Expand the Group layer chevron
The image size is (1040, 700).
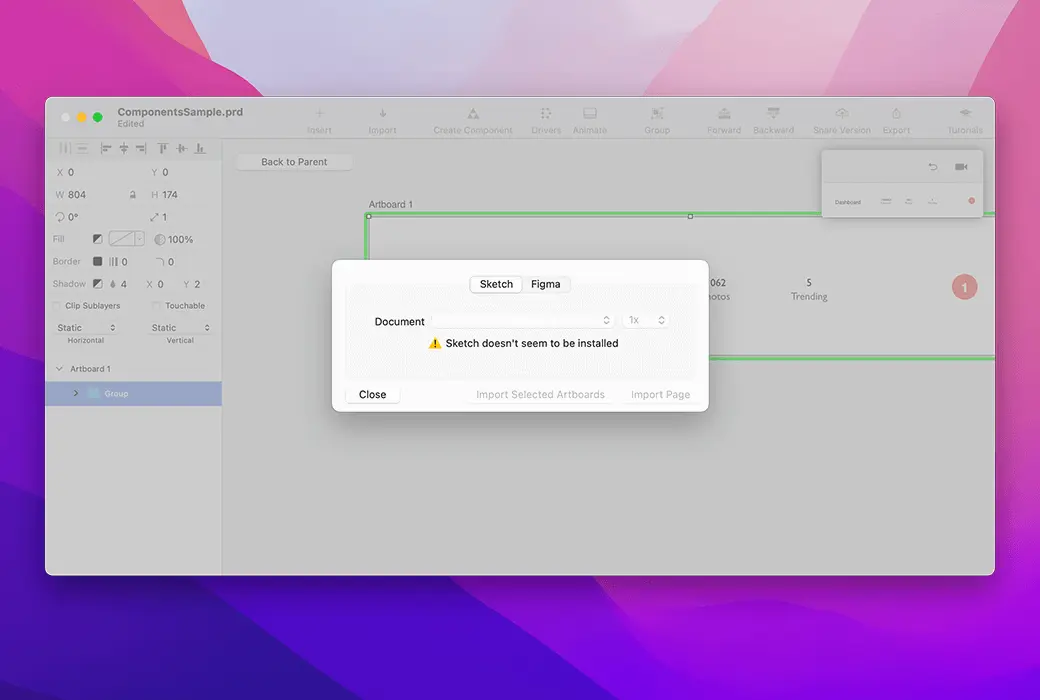76,393
